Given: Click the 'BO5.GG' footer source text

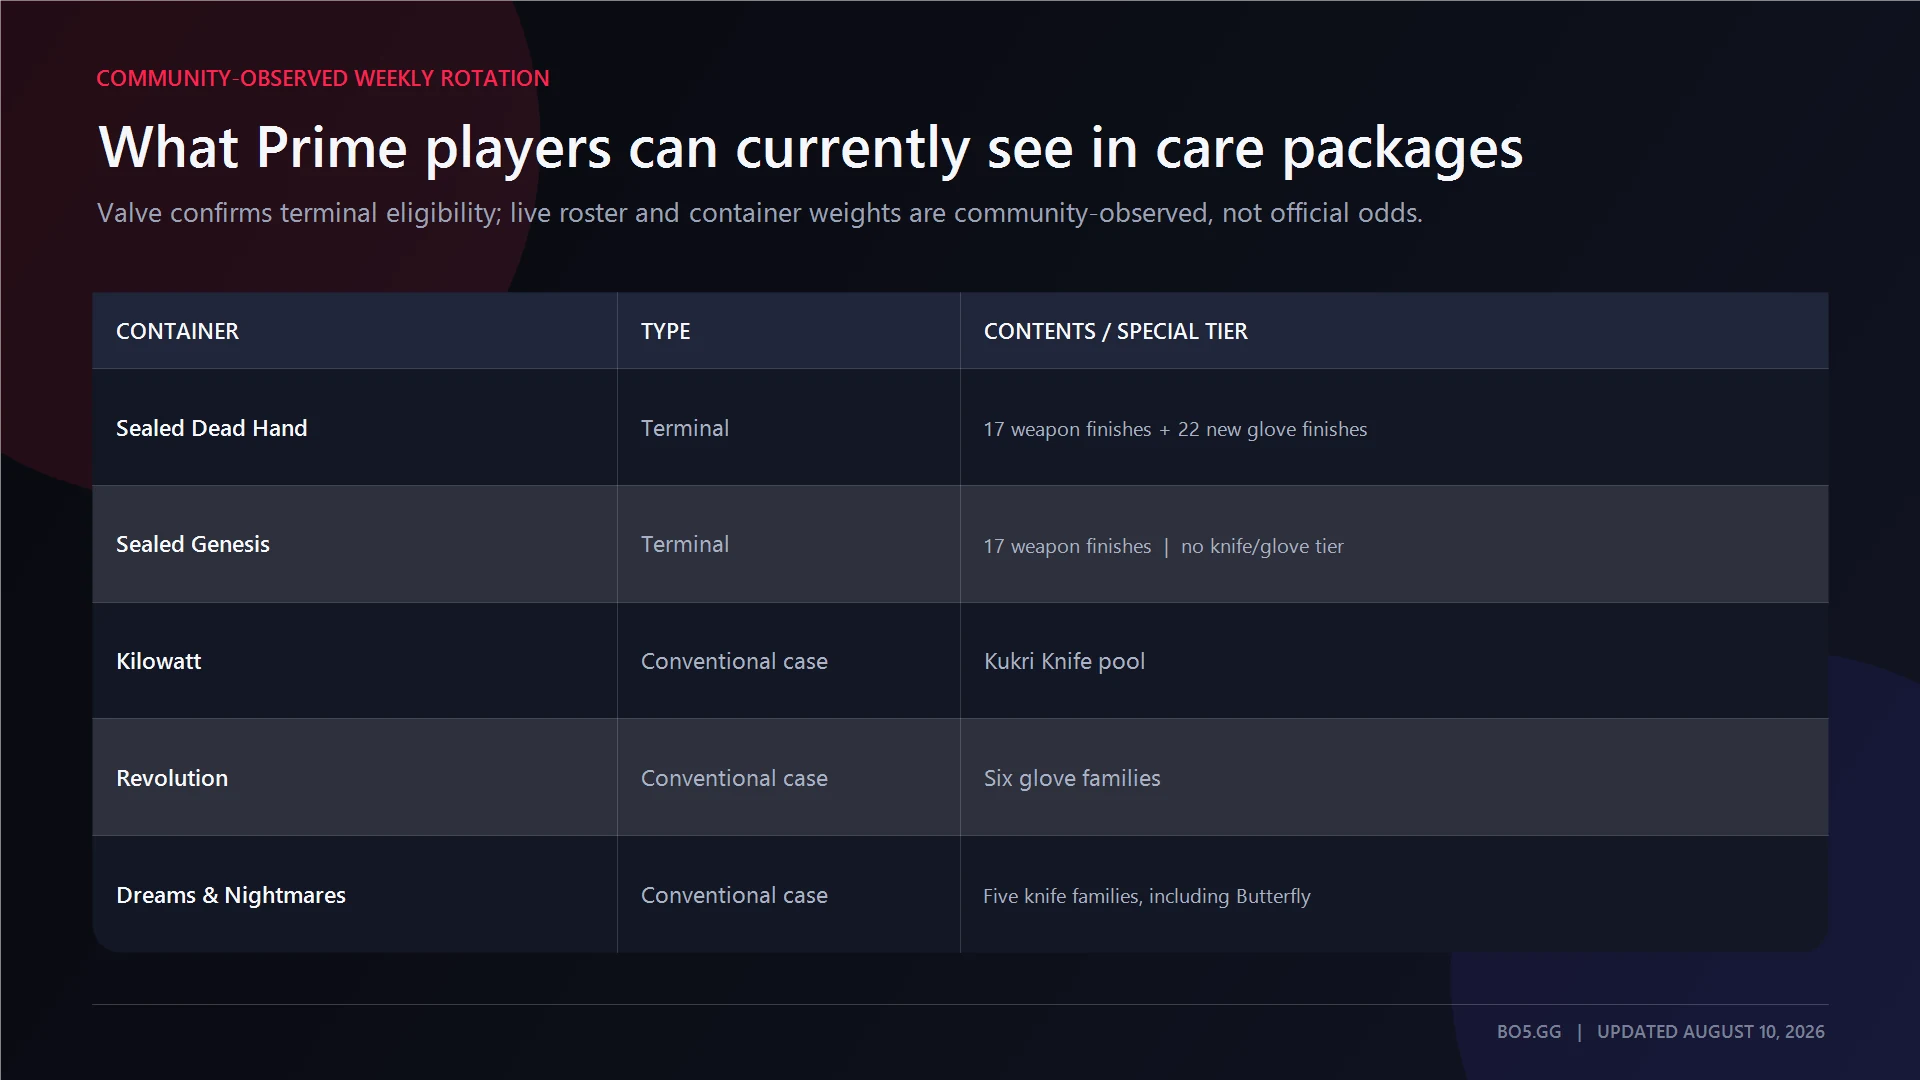Looking at the screenshot, I should click(x=1528, y=1032).
